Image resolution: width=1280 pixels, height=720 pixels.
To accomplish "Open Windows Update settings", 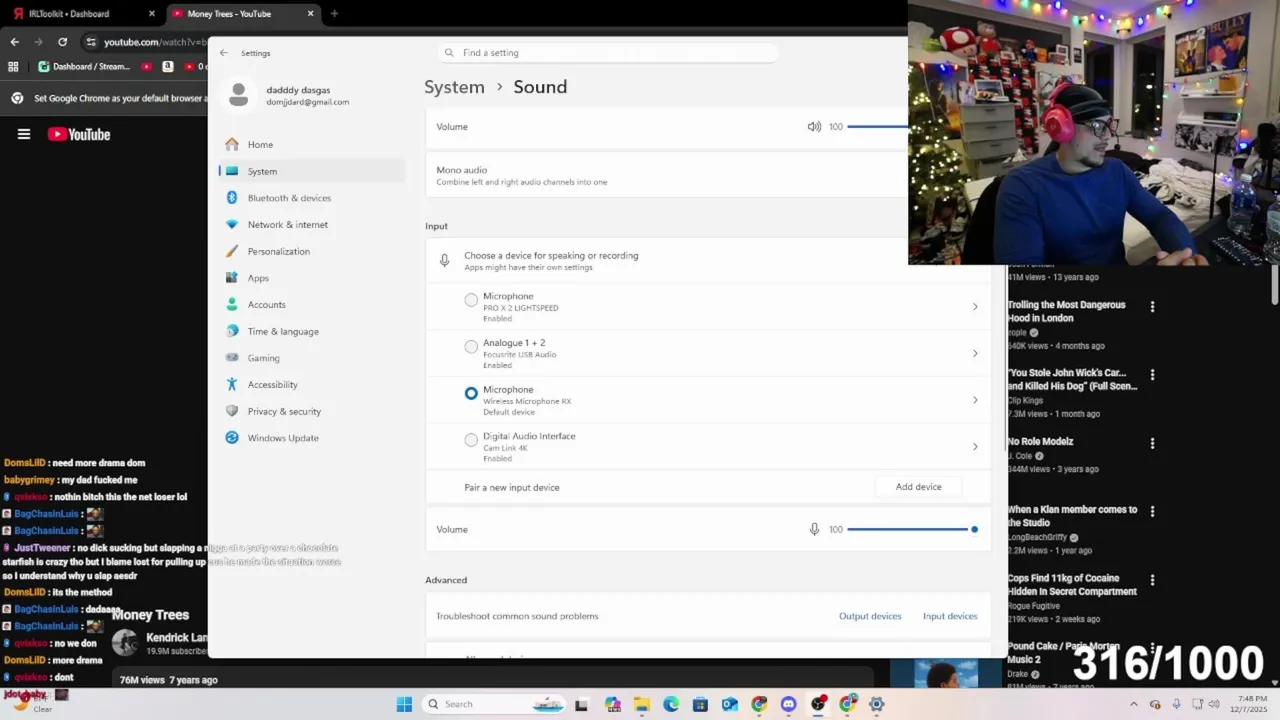I will coord(311,438).
